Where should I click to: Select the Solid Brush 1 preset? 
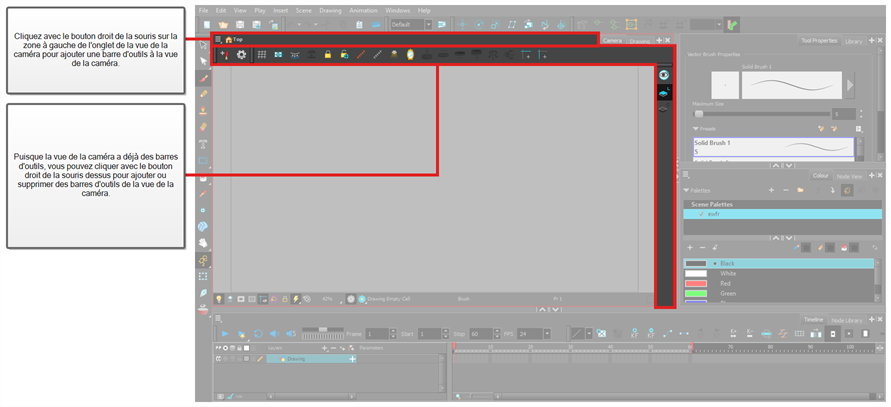(773, 147)
